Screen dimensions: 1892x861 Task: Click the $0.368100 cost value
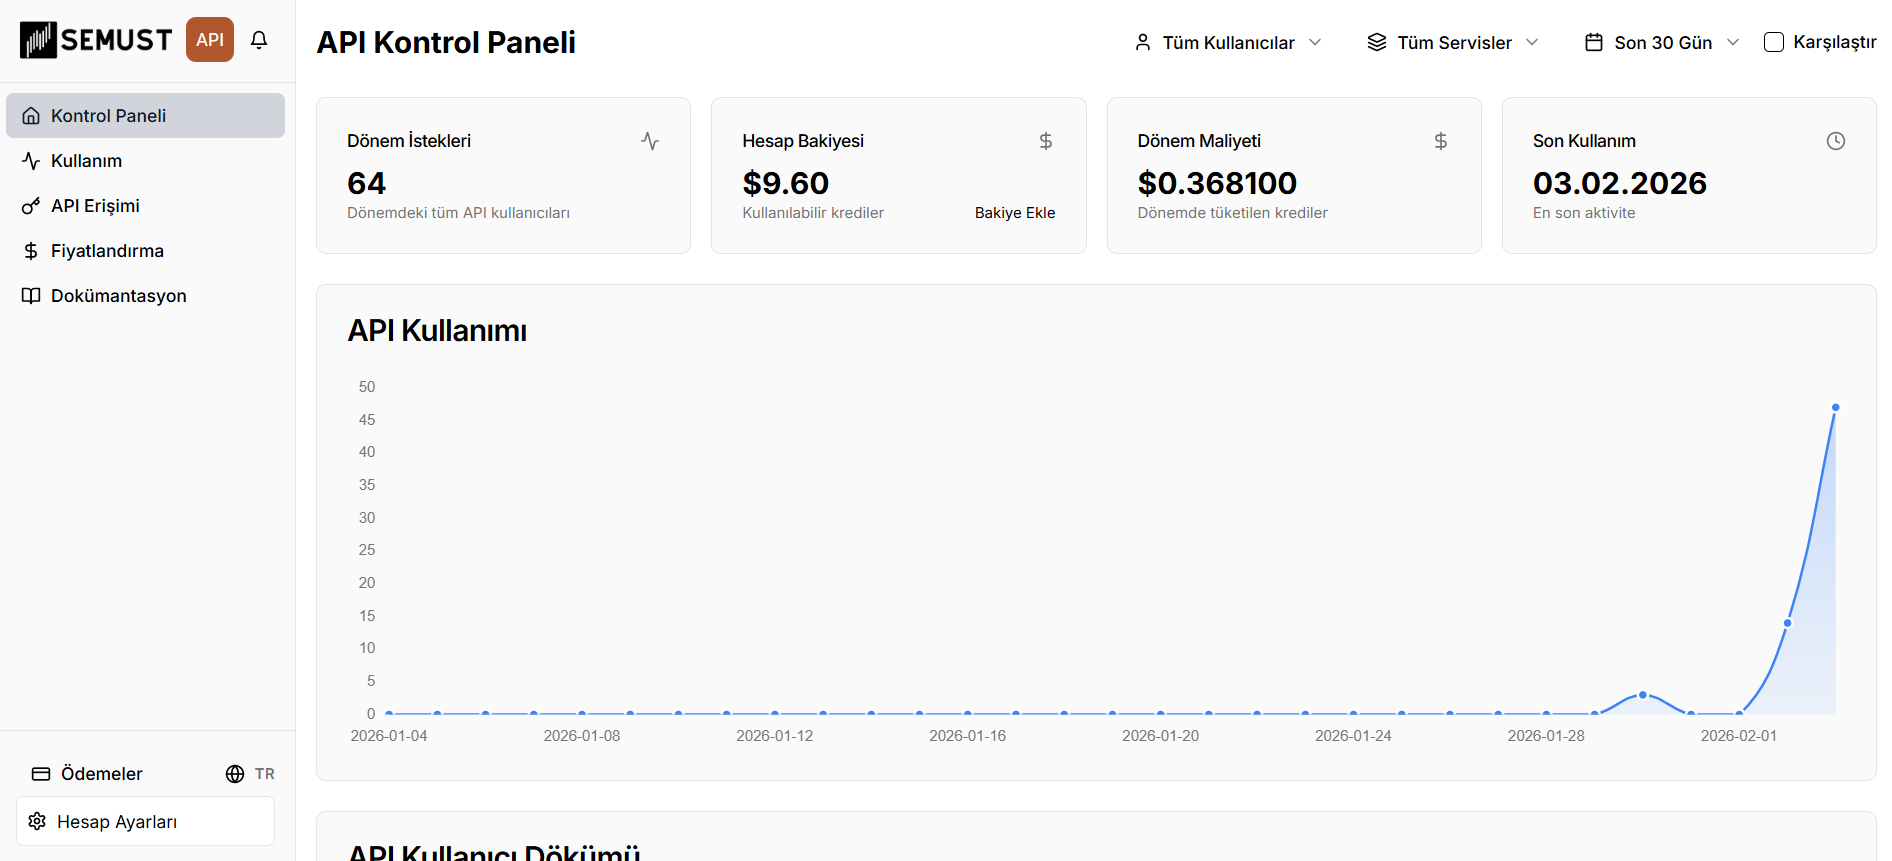click(x=1217, y=183)
